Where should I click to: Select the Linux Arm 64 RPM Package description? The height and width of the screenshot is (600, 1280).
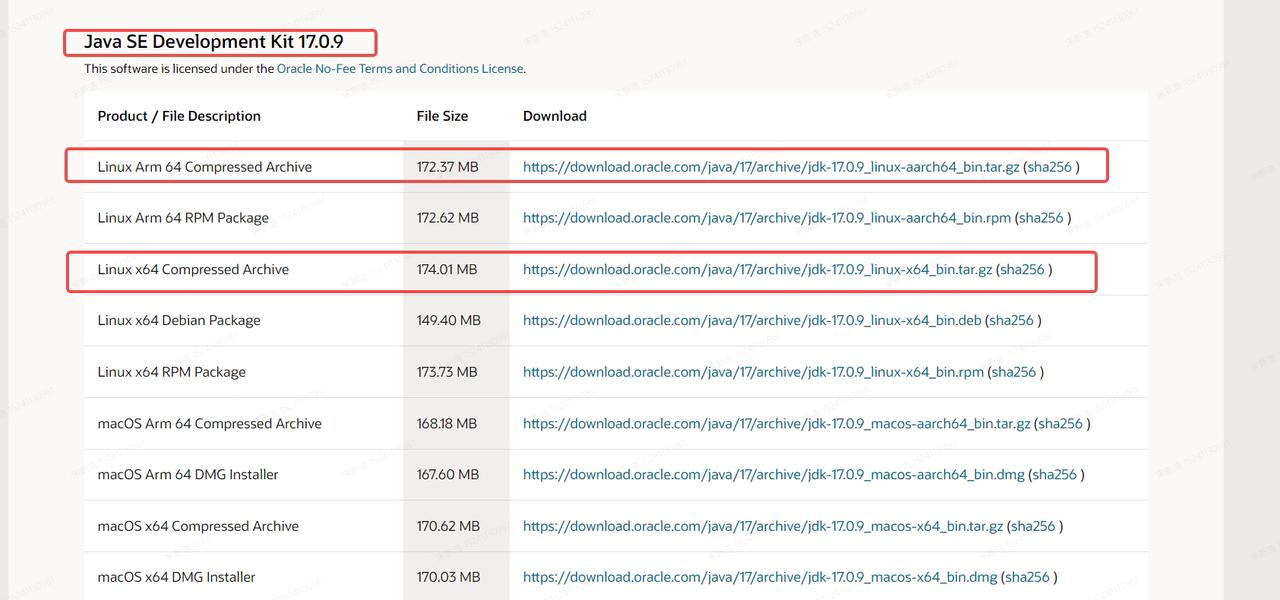[x=183, y=218]
